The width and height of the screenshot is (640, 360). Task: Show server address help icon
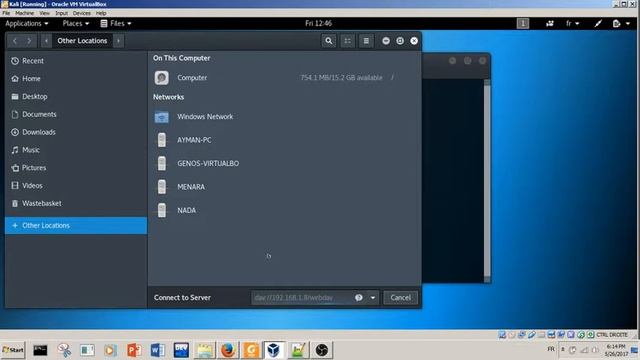coord(359,298)
